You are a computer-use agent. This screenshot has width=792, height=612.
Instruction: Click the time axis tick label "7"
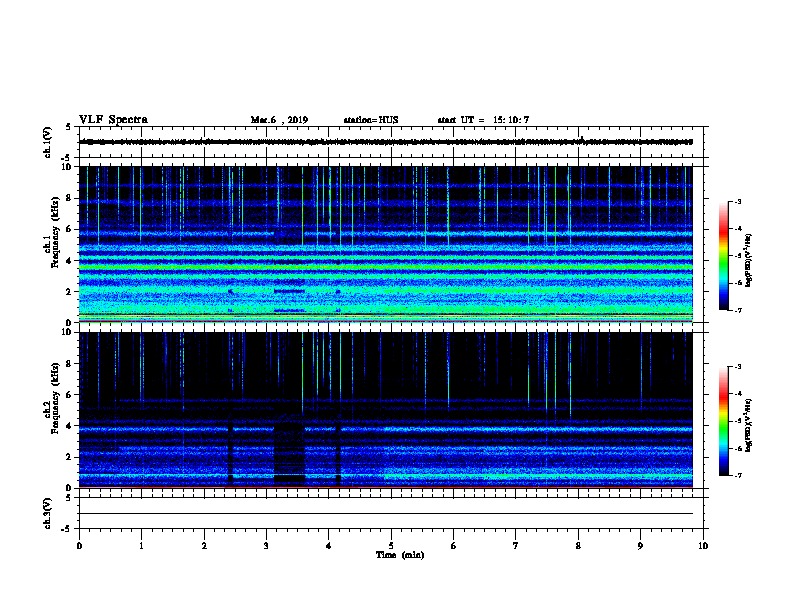tap(516, 546)
